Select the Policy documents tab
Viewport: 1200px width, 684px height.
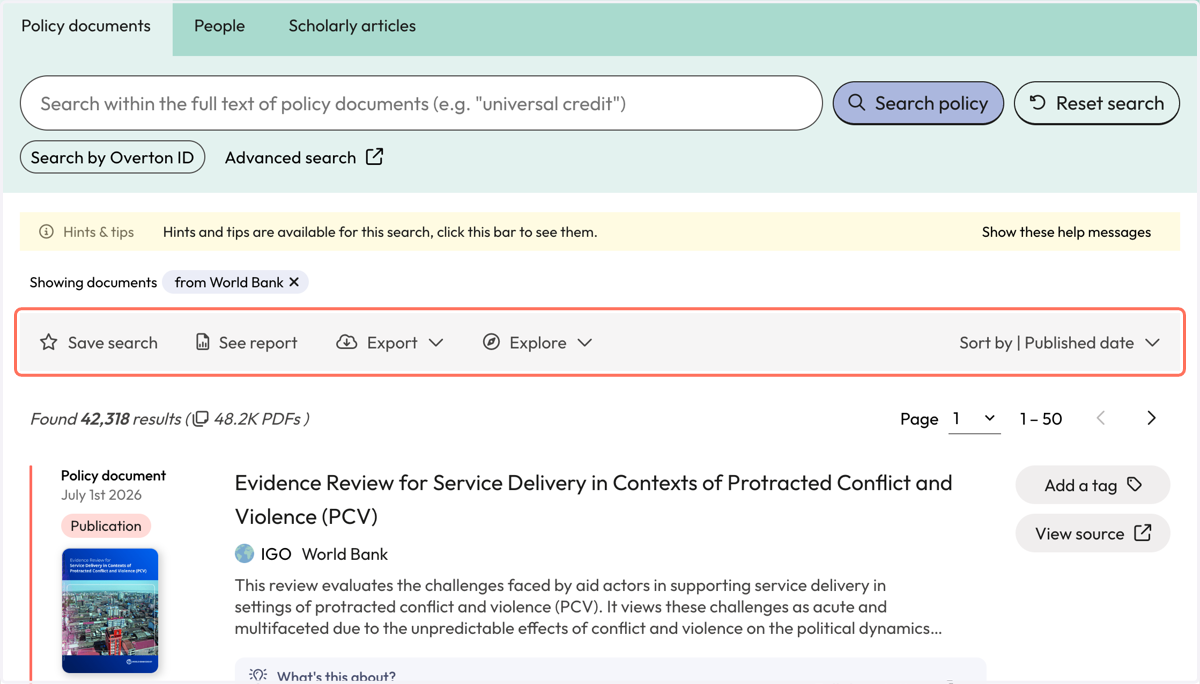86,26
